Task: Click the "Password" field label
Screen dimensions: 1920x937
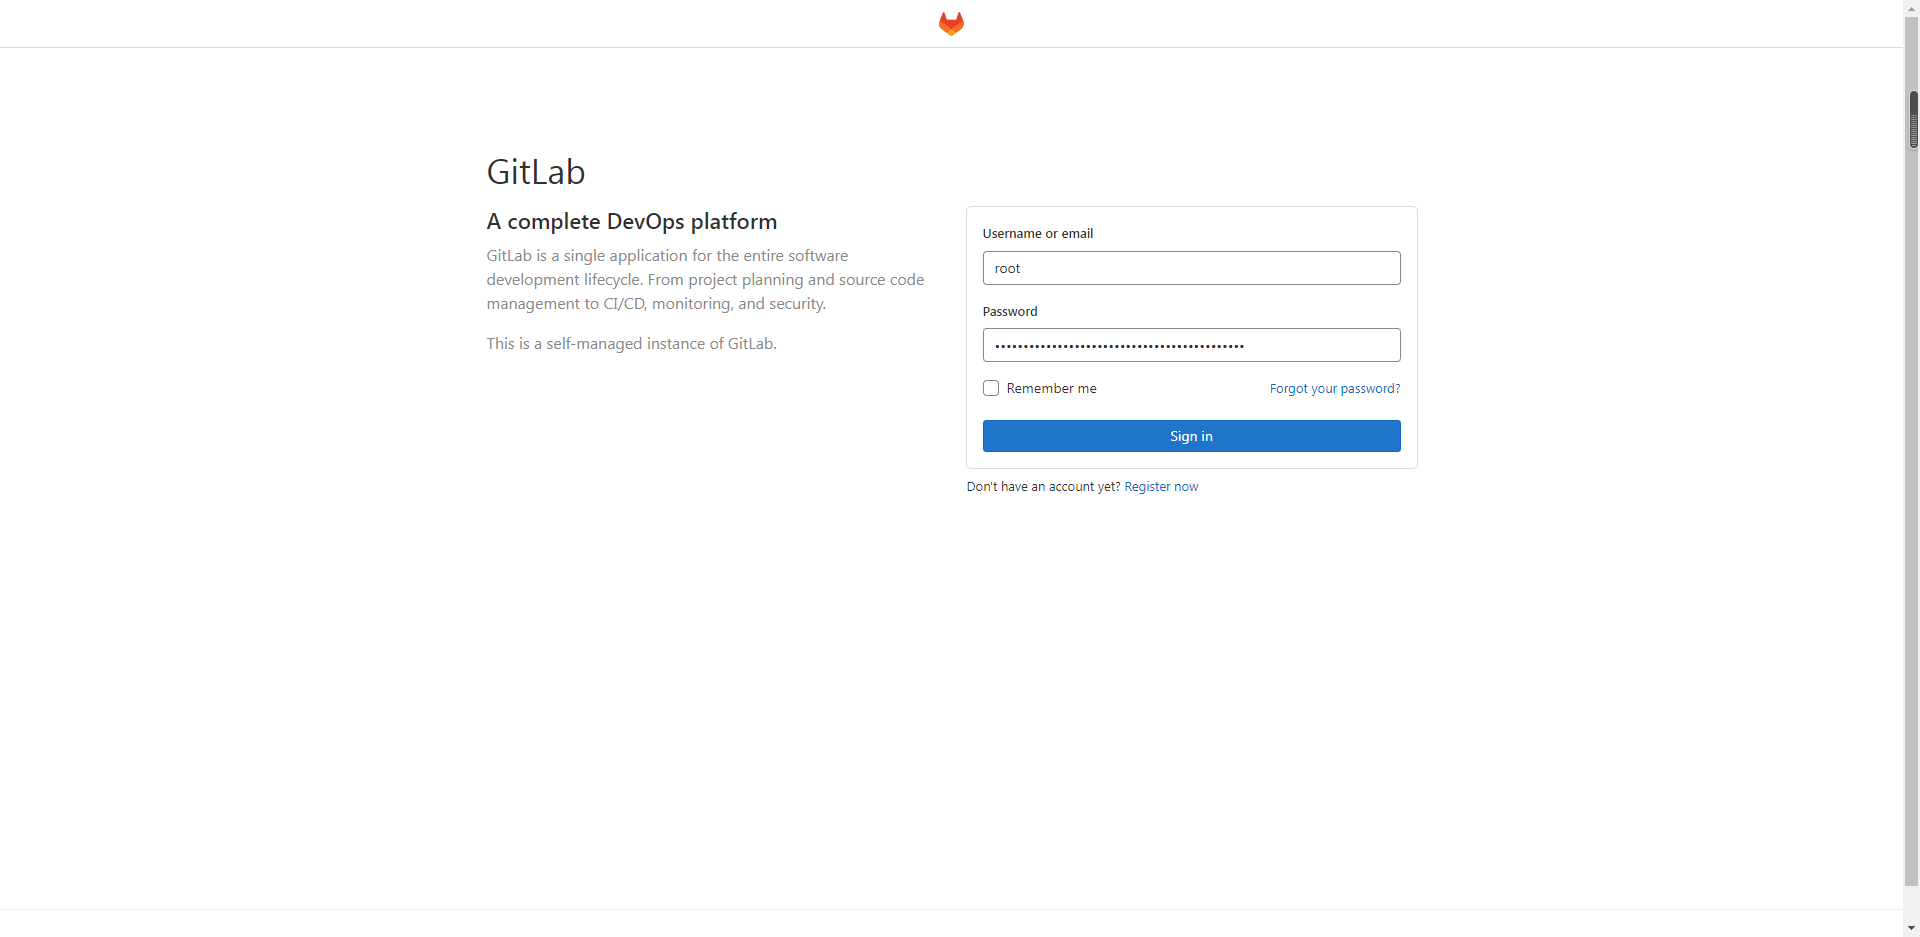Action: tap(1010, 311)
